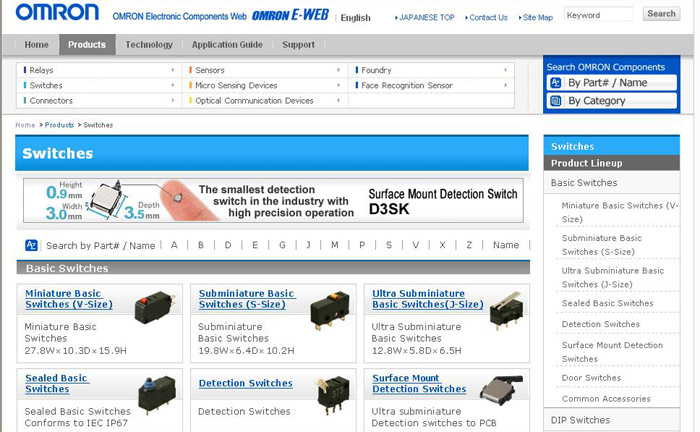The height and width of the screenshot is (432, 700).
Task: Open the Connectors category
Action: tap(50, 100)
